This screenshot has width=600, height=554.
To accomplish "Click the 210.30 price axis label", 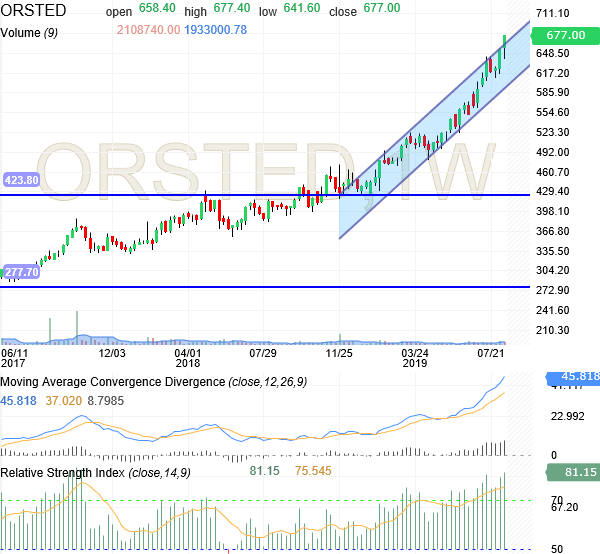I will point(553,330).
